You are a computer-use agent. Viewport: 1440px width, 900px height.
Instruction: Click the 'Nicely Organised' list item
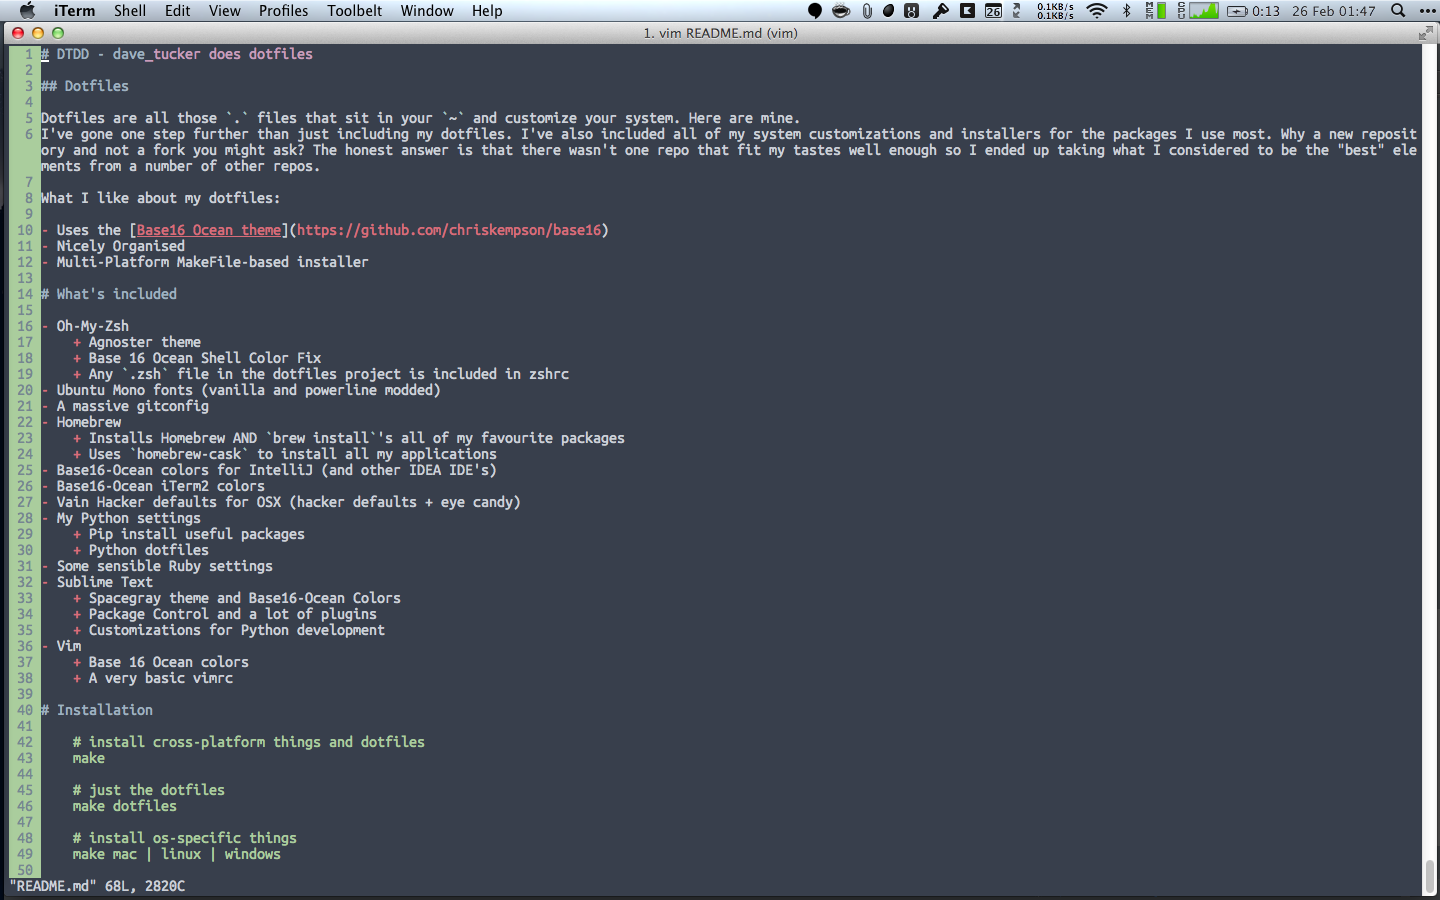click(121, 246)
